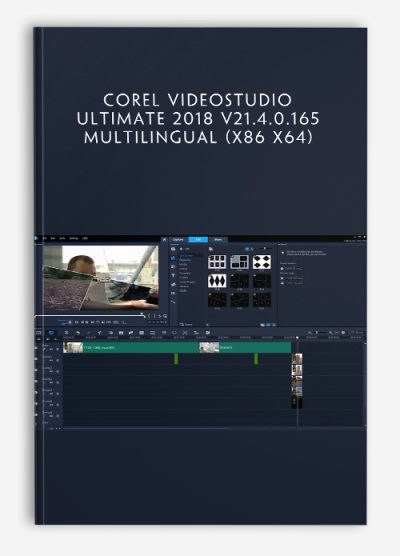The height and width of the screenshot is (556, 400).
Task: Select the first radio option in Options panel
Action: [x=282, y=268]
